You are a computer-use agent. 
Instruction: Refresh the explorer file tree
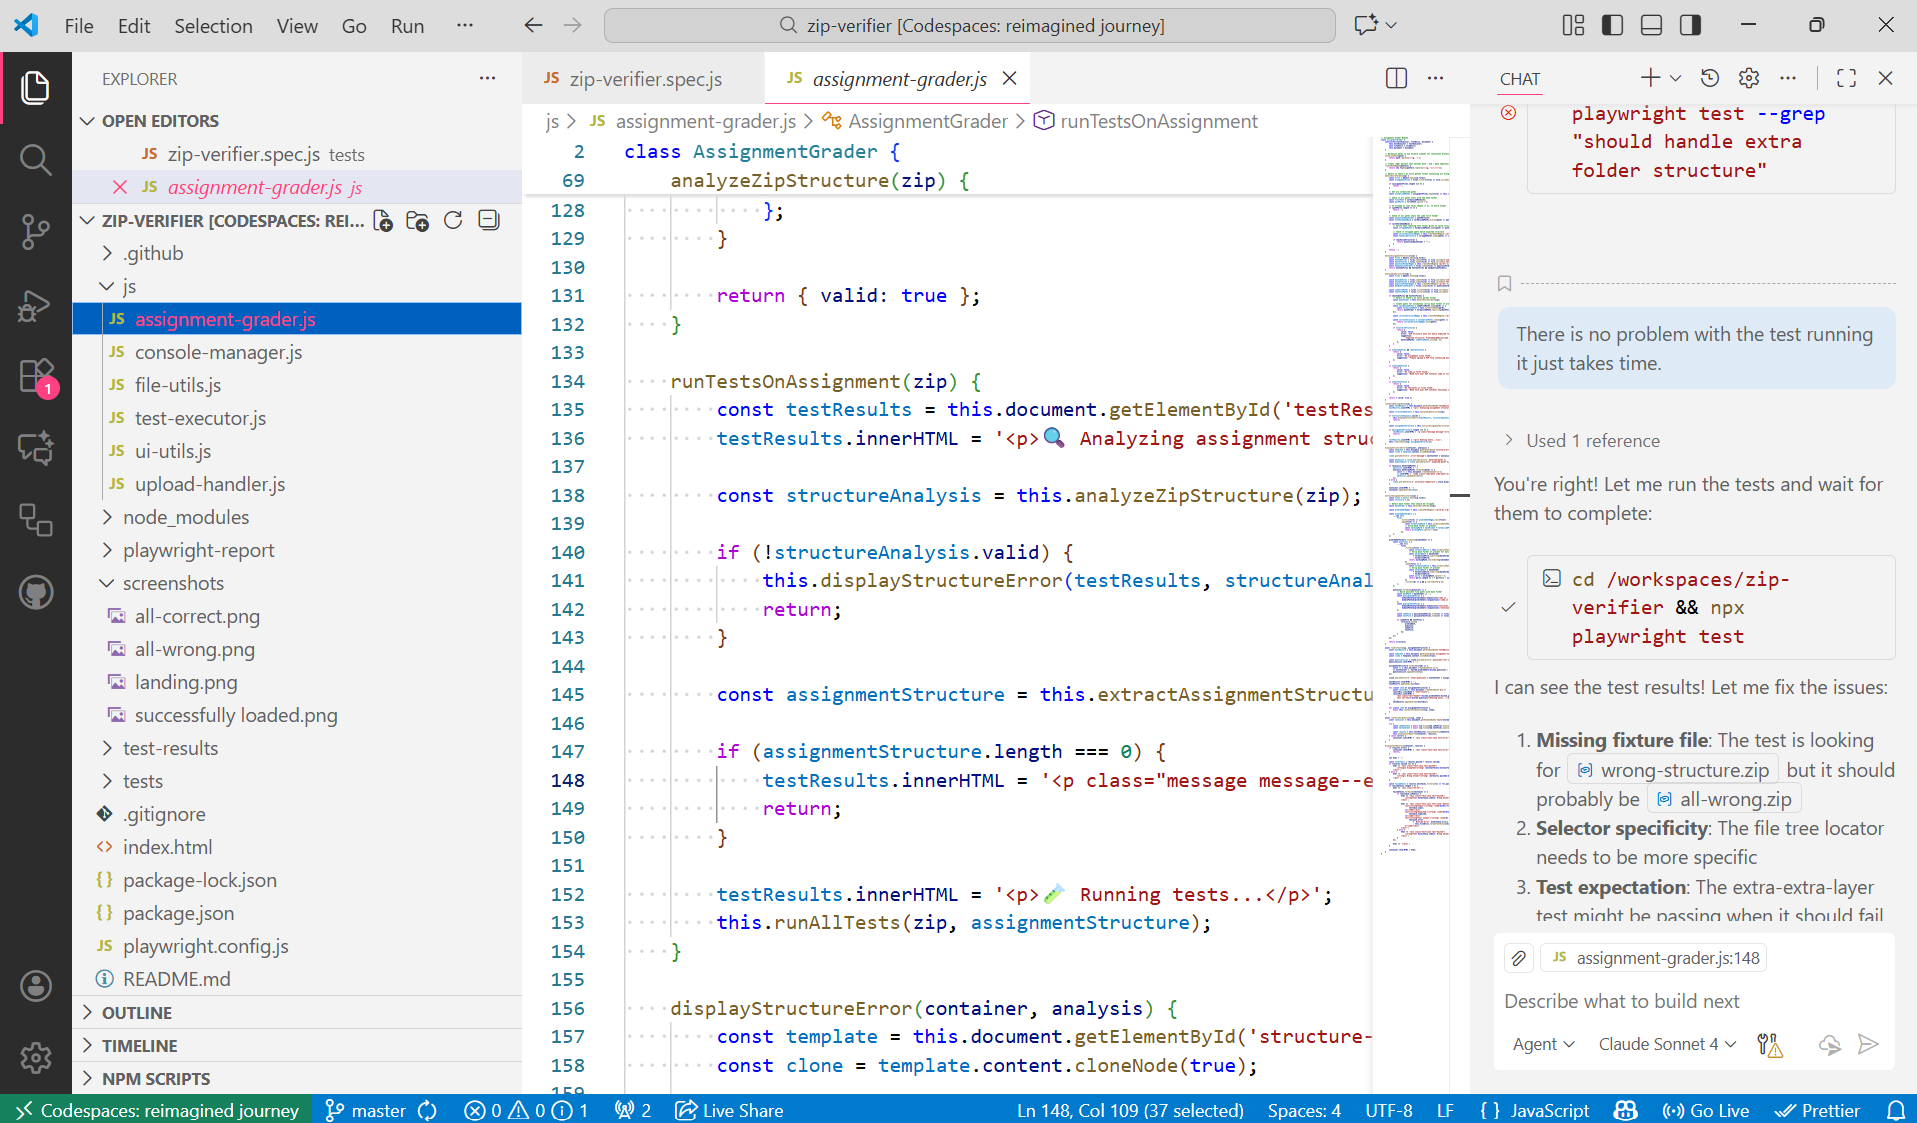453,221
